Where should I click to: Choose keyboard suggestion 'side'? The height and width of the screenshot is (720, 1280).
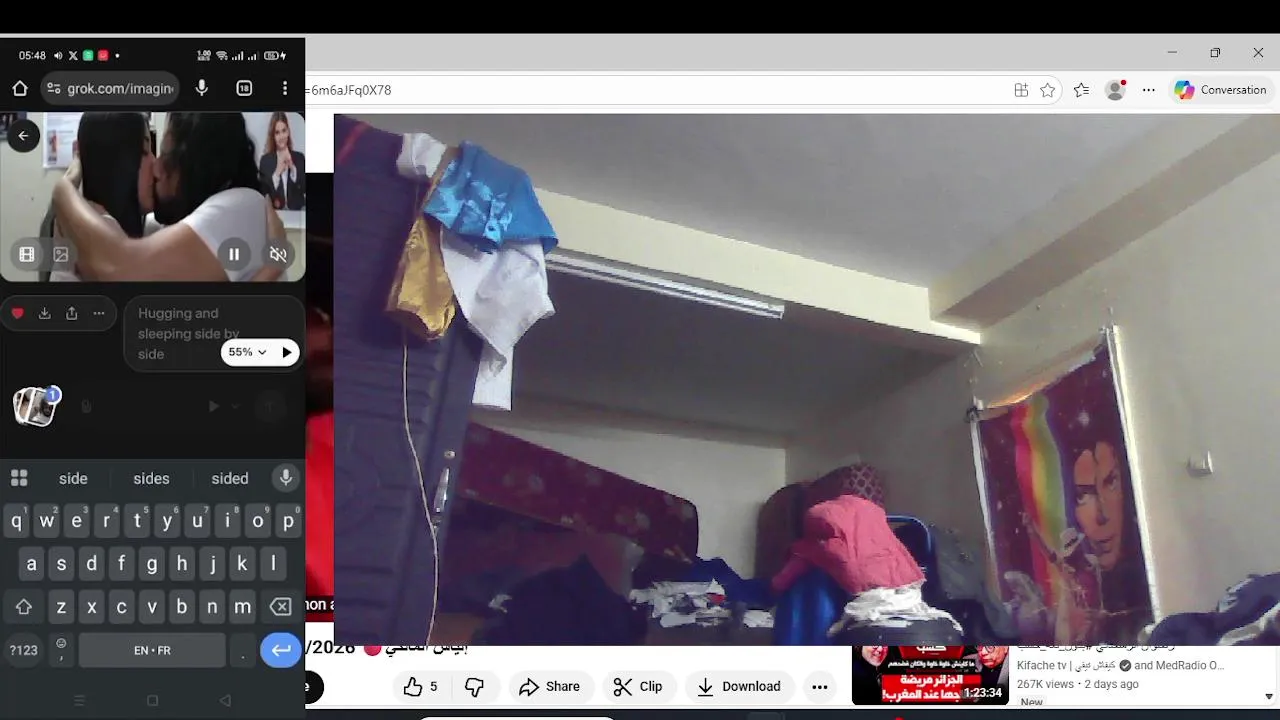point(73,478)
